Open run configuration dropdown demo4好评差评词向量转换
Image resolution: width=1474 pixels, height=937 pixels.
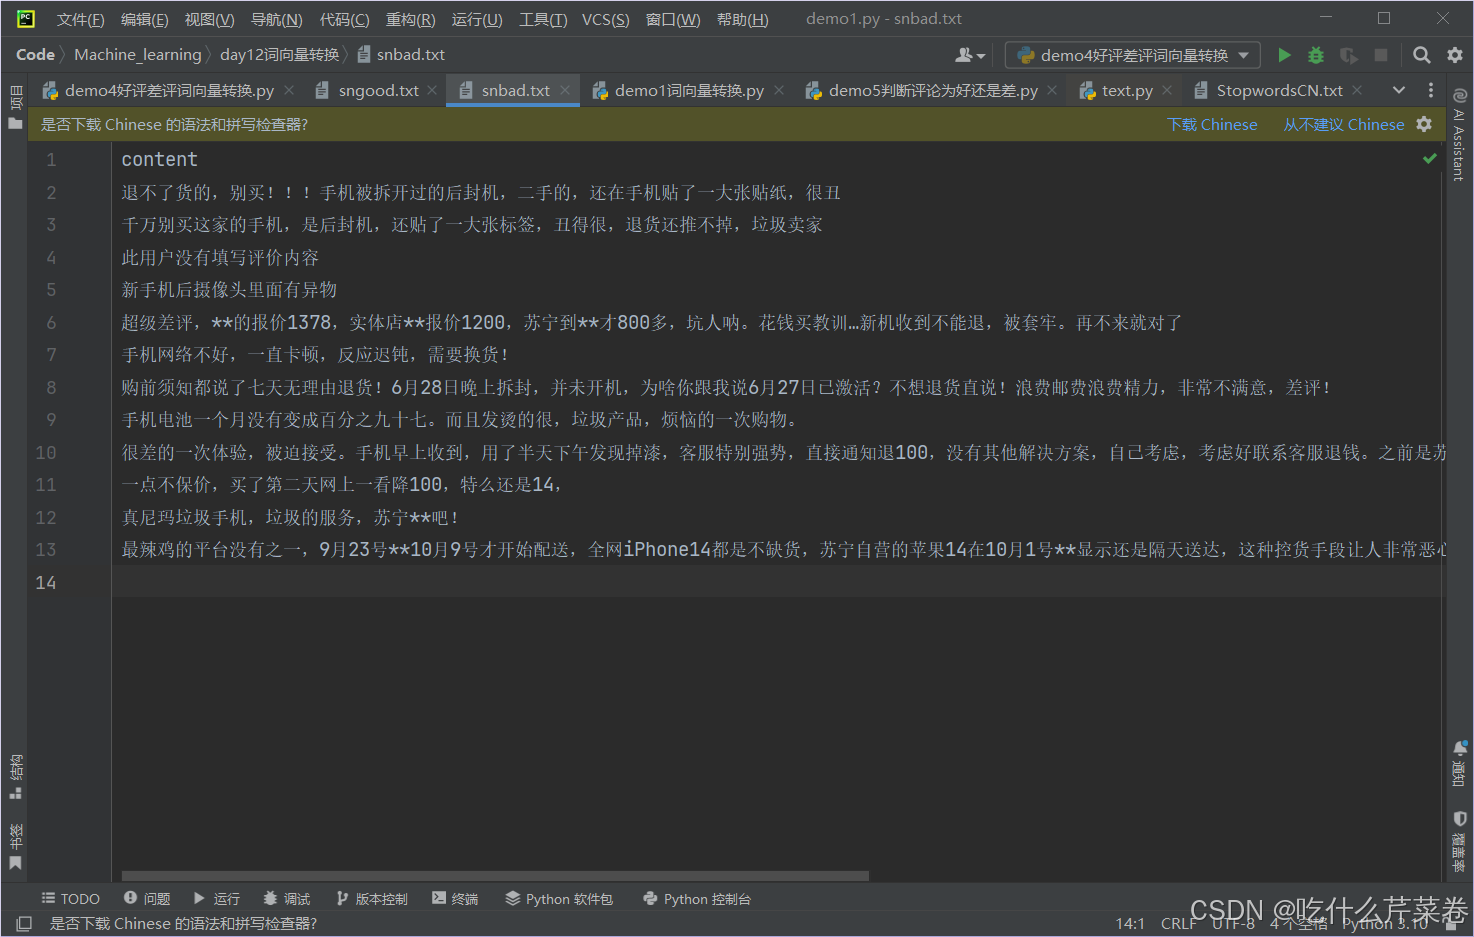(x=1133, y=55)
